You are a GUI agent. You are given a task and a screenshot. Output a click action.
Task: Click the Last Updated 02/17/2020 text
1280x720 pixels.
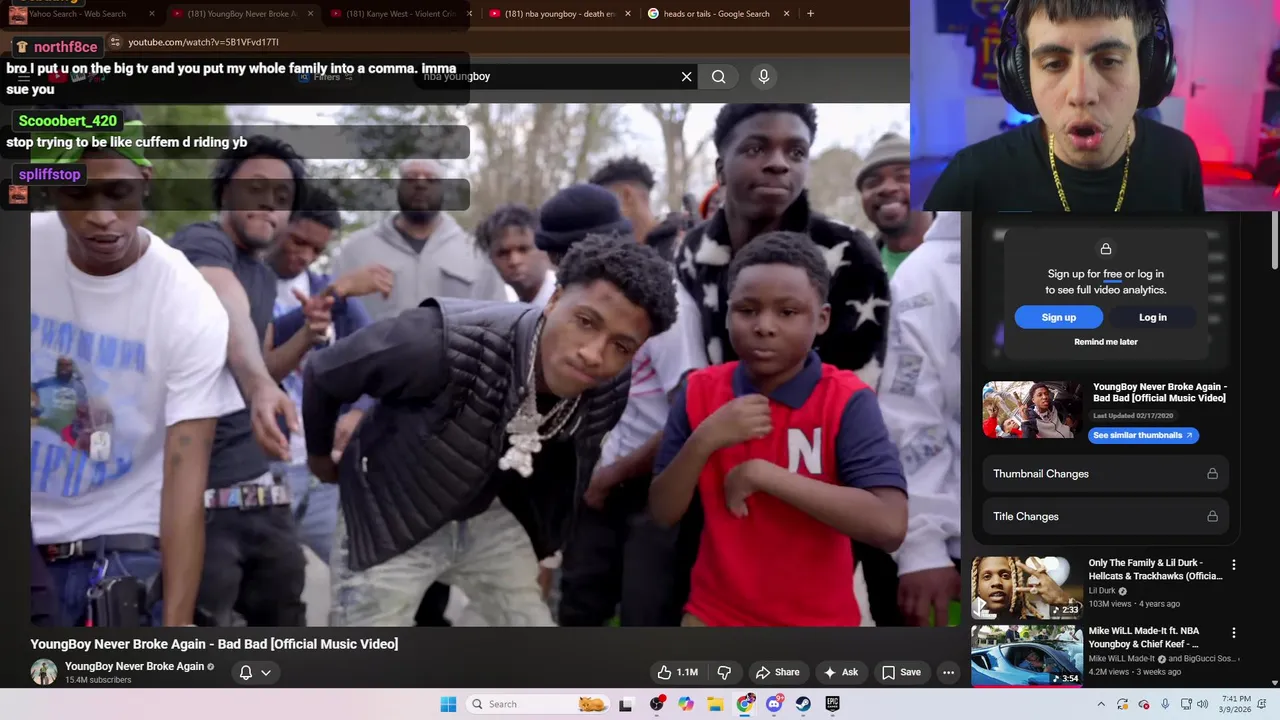coord(1133,415)
